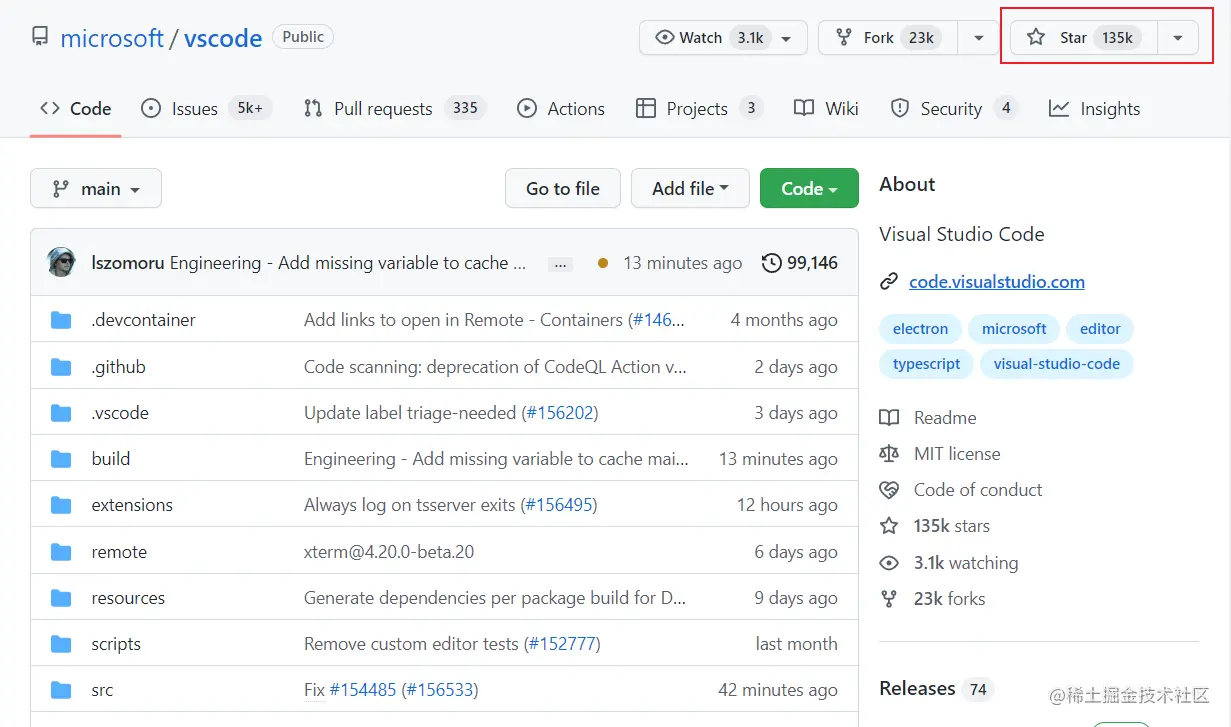Open the main branch selector
Viewport: 1231px width, 727px height.
(96, 188)
